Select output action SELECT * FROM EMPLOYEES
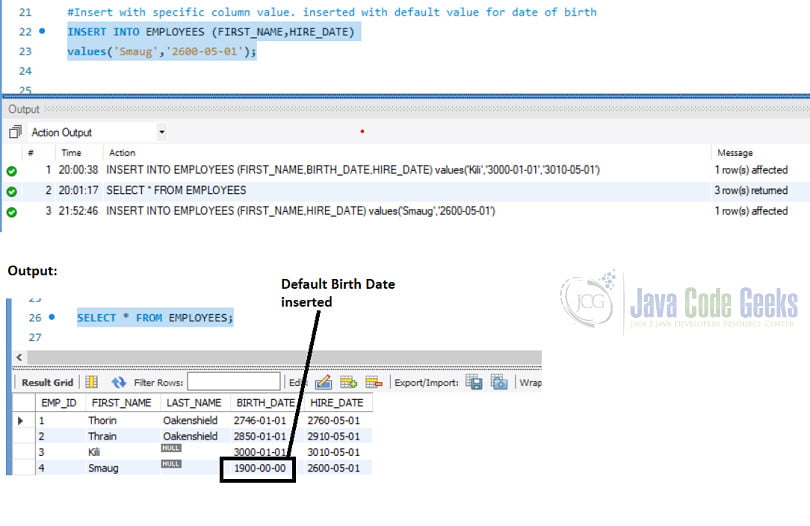This screenshot has width=810, height=526. [176, 191]
